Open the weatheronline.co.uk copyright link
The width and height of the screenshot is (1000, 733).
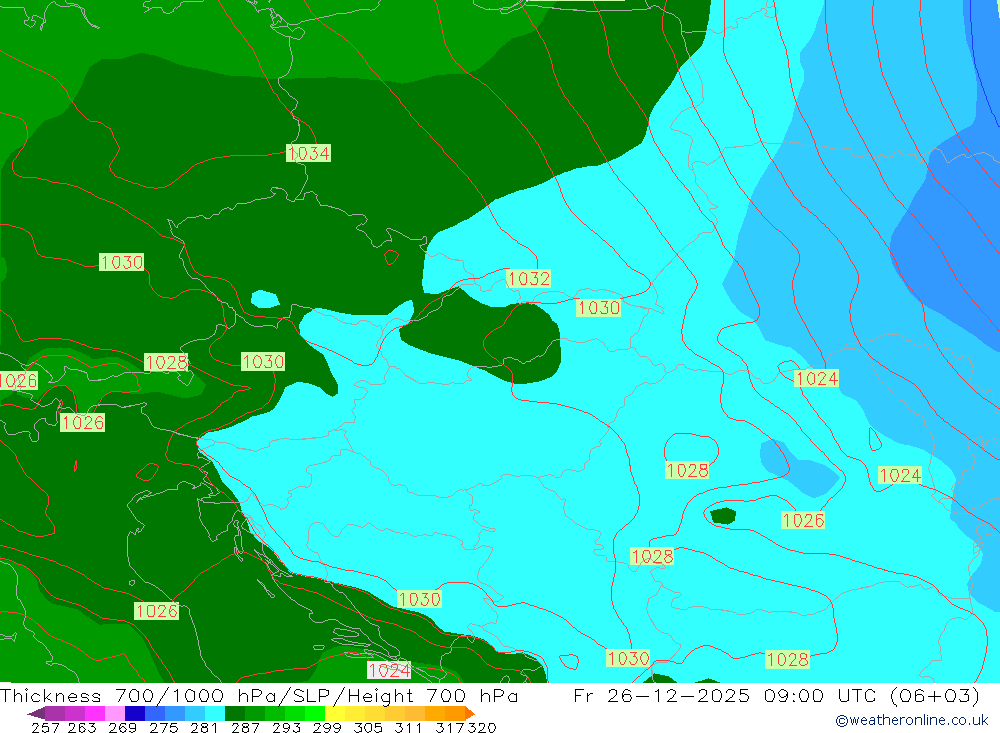911,720
